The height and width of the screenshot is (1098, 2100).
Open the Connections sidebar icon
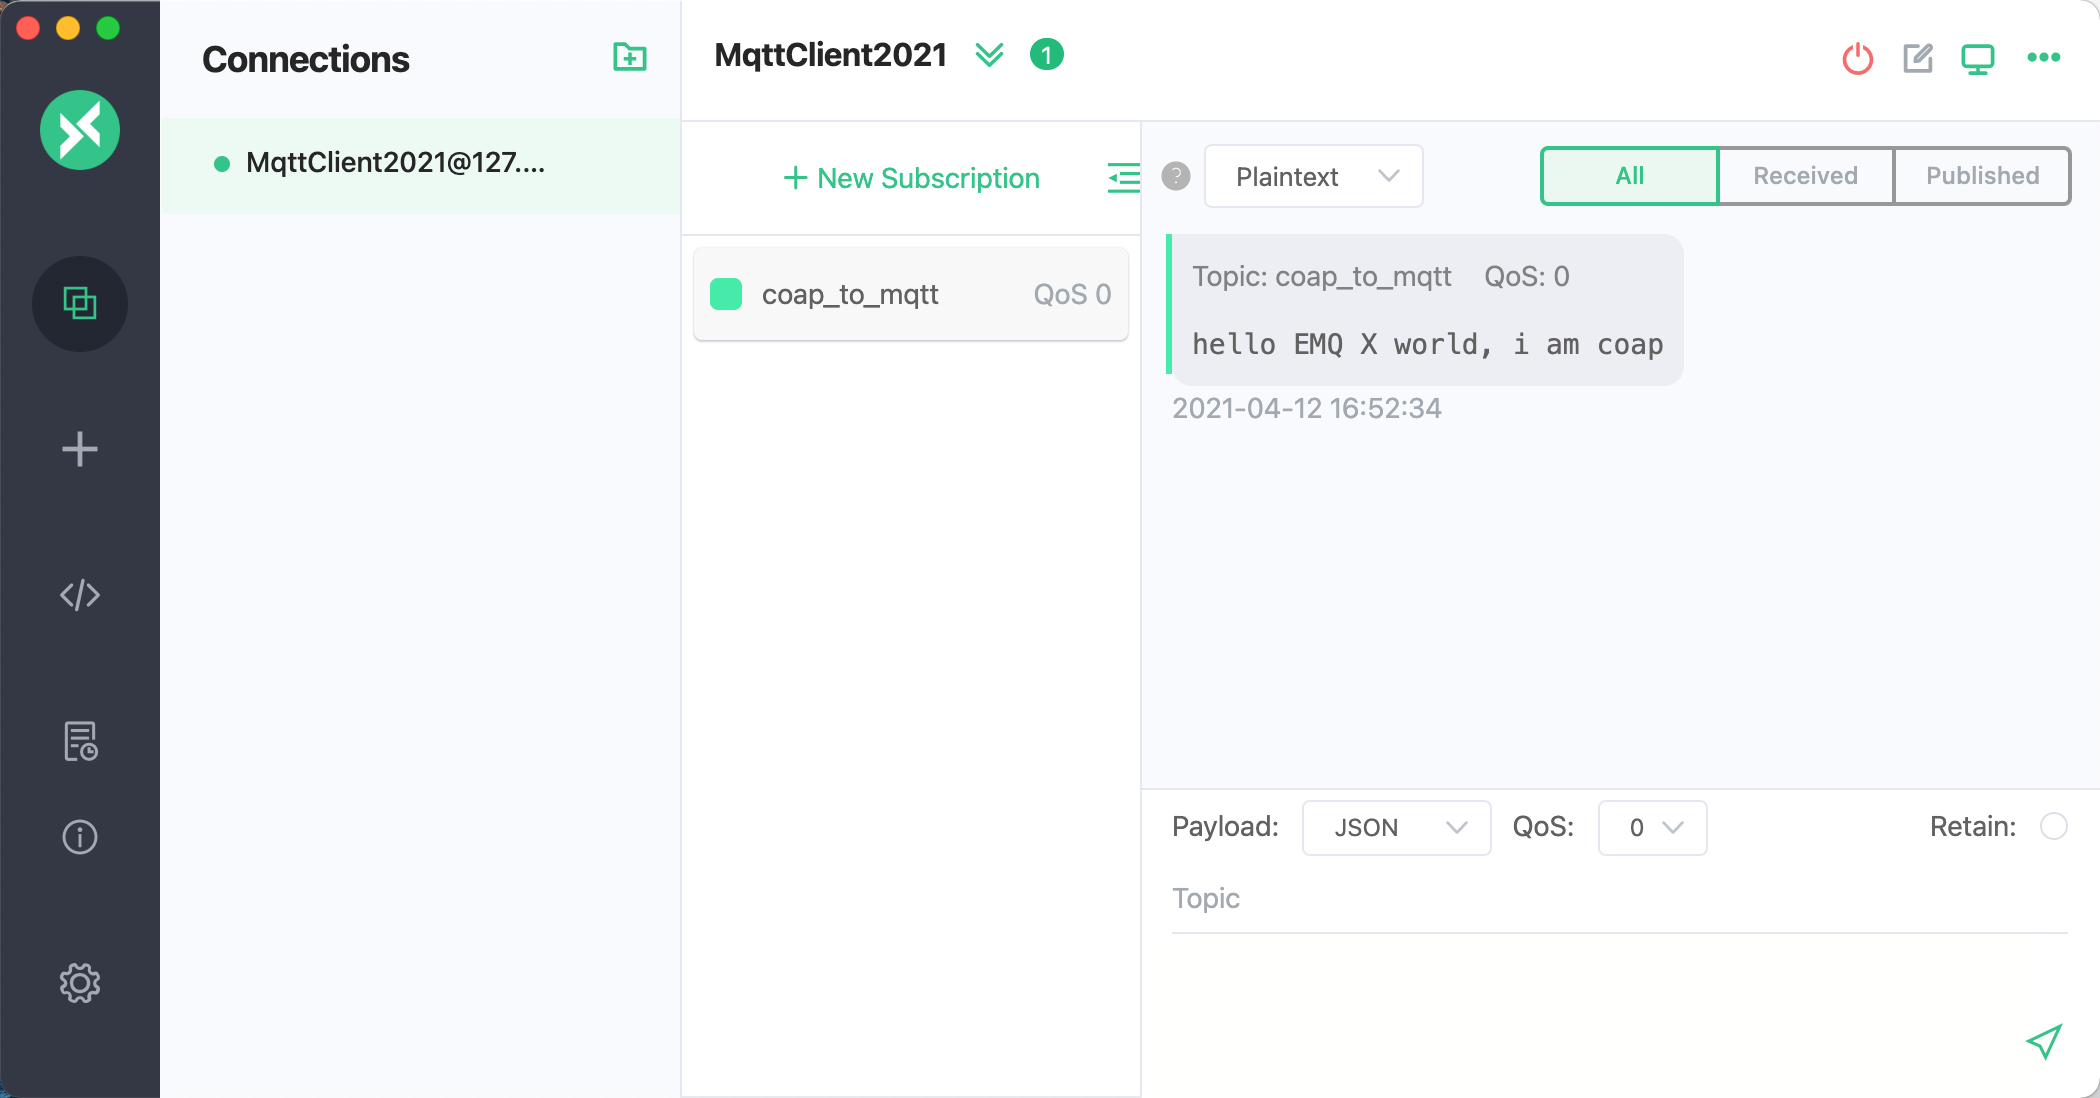point(80,303)
